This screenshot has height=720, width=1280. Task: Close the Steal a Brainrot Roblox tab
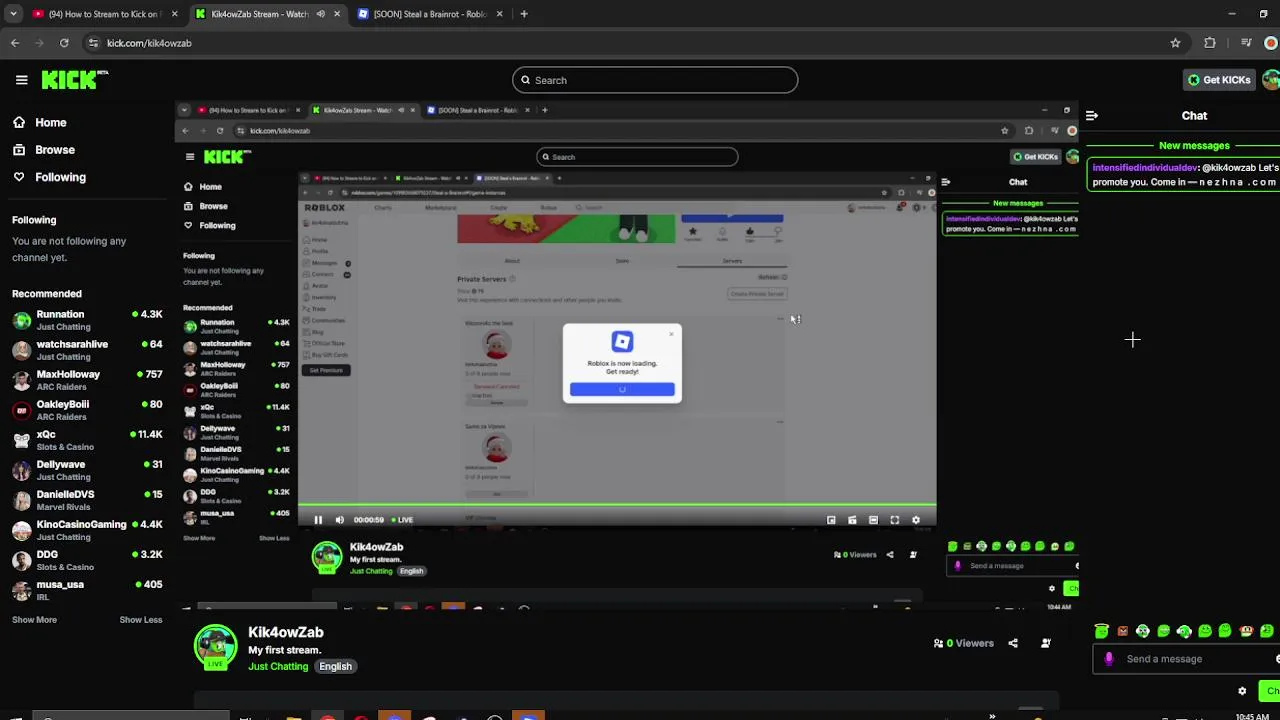click(x=499, y=14)
